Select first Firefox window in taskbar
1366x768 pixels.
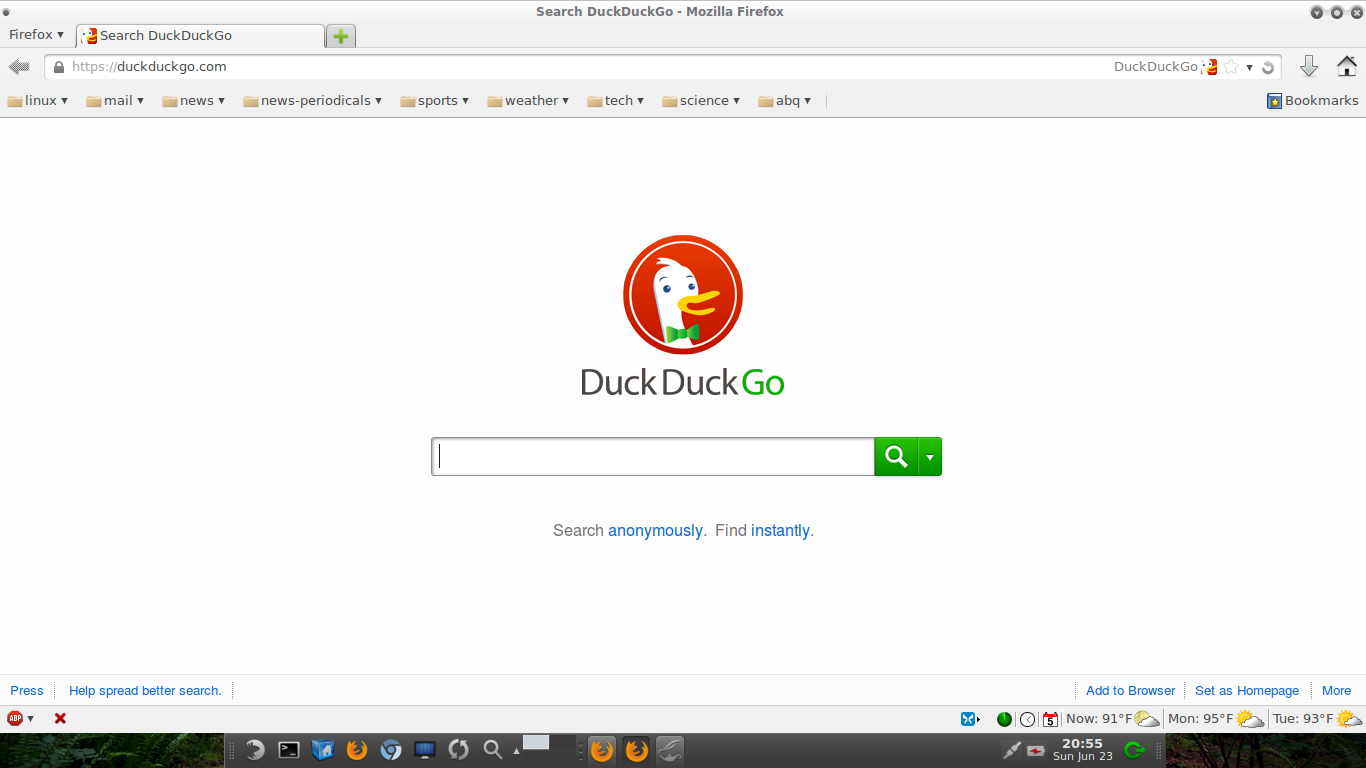[602, 750]
